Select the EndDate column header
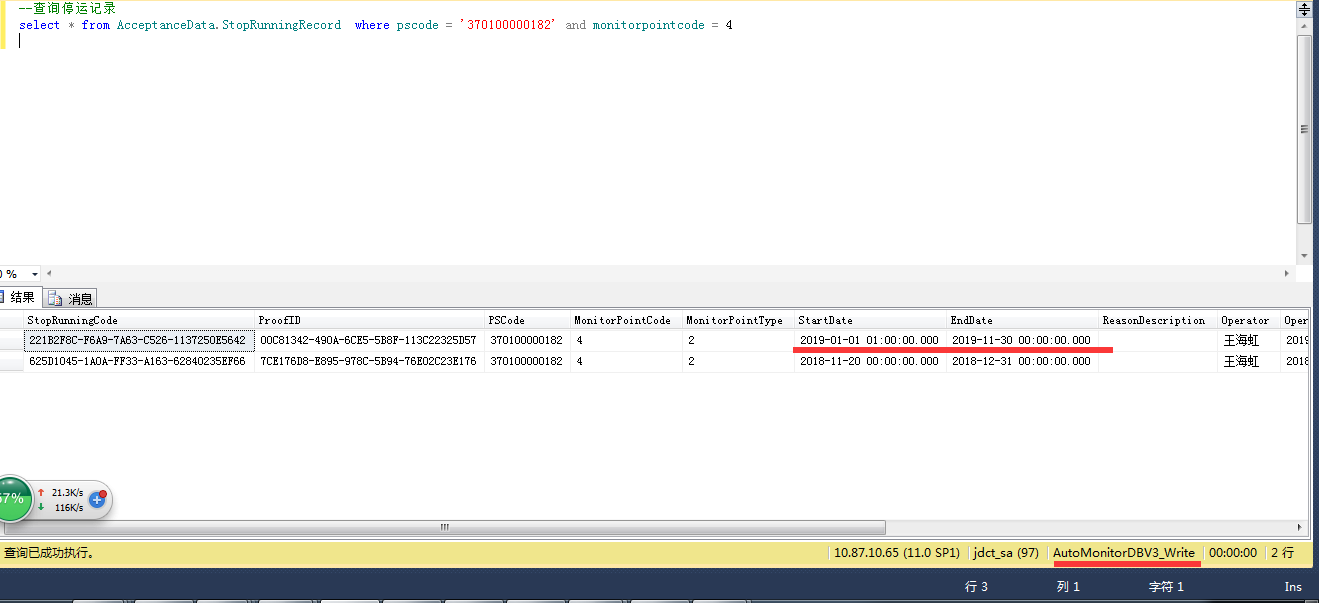This screenshot has width=1319, height=603. [x=1022, y=320]
